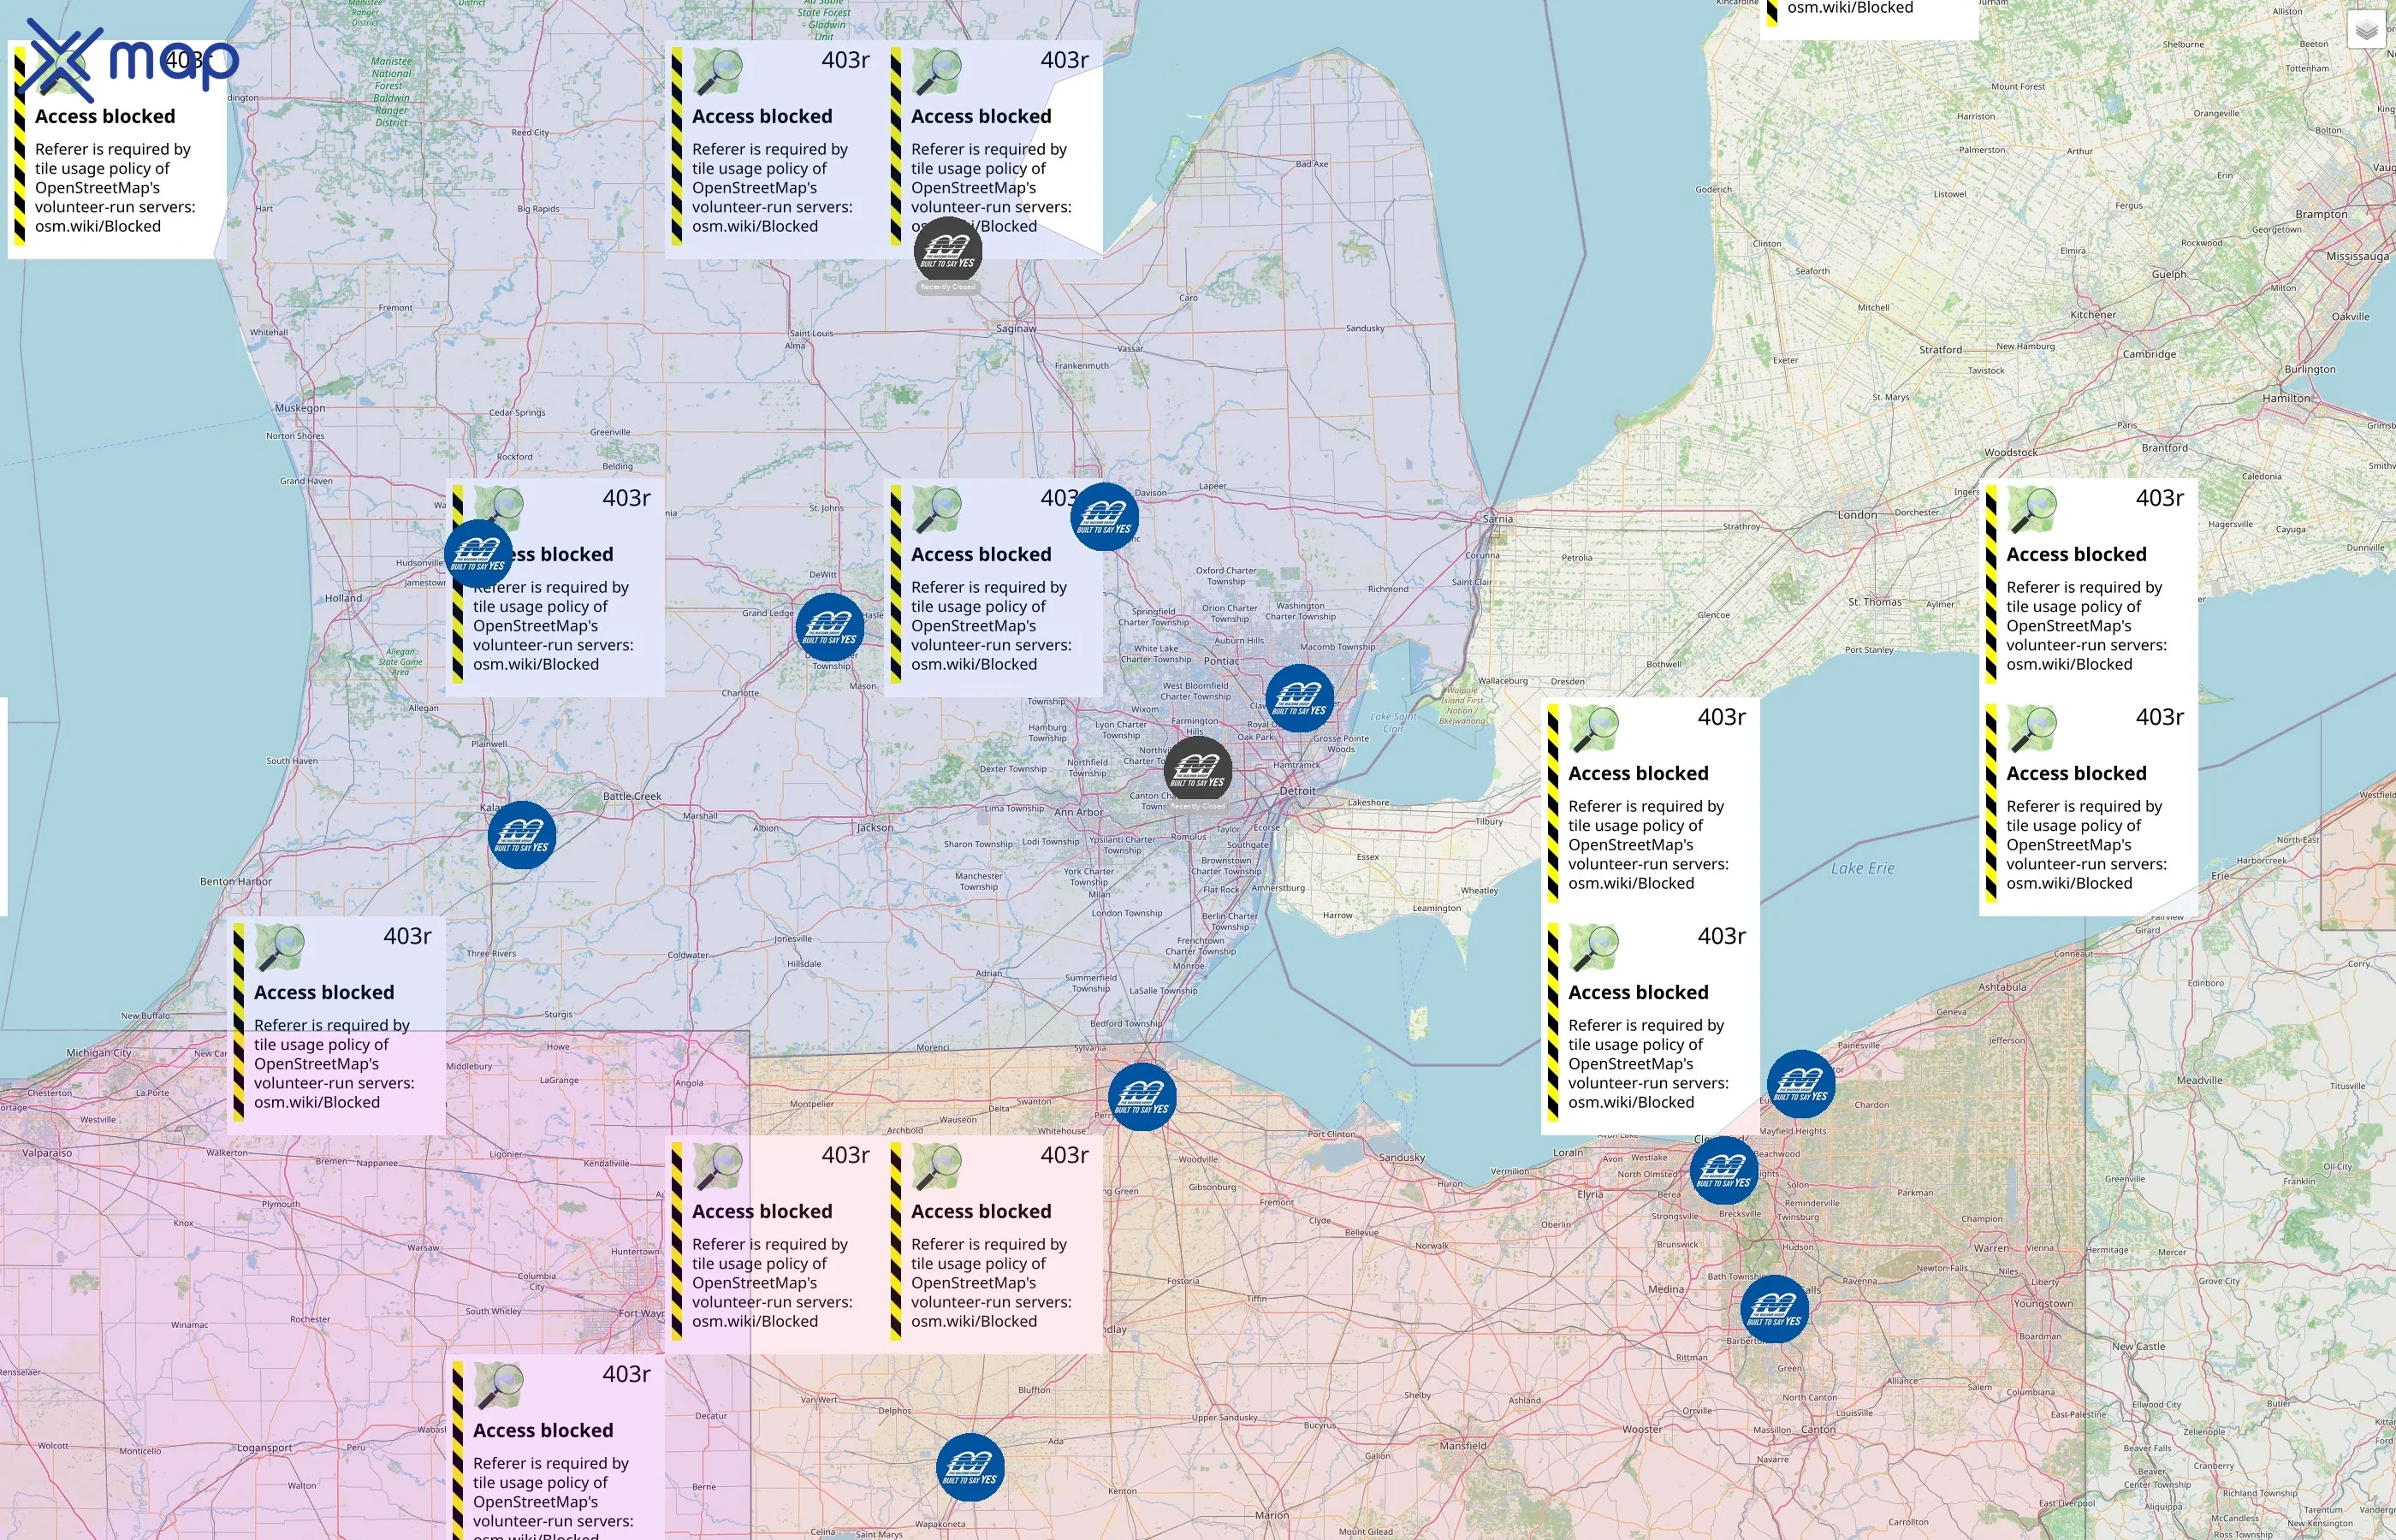Viewport: 2396px width, 1540px height.
Task: Click the Detroit city label
Action: click(x=1298, y=791)
